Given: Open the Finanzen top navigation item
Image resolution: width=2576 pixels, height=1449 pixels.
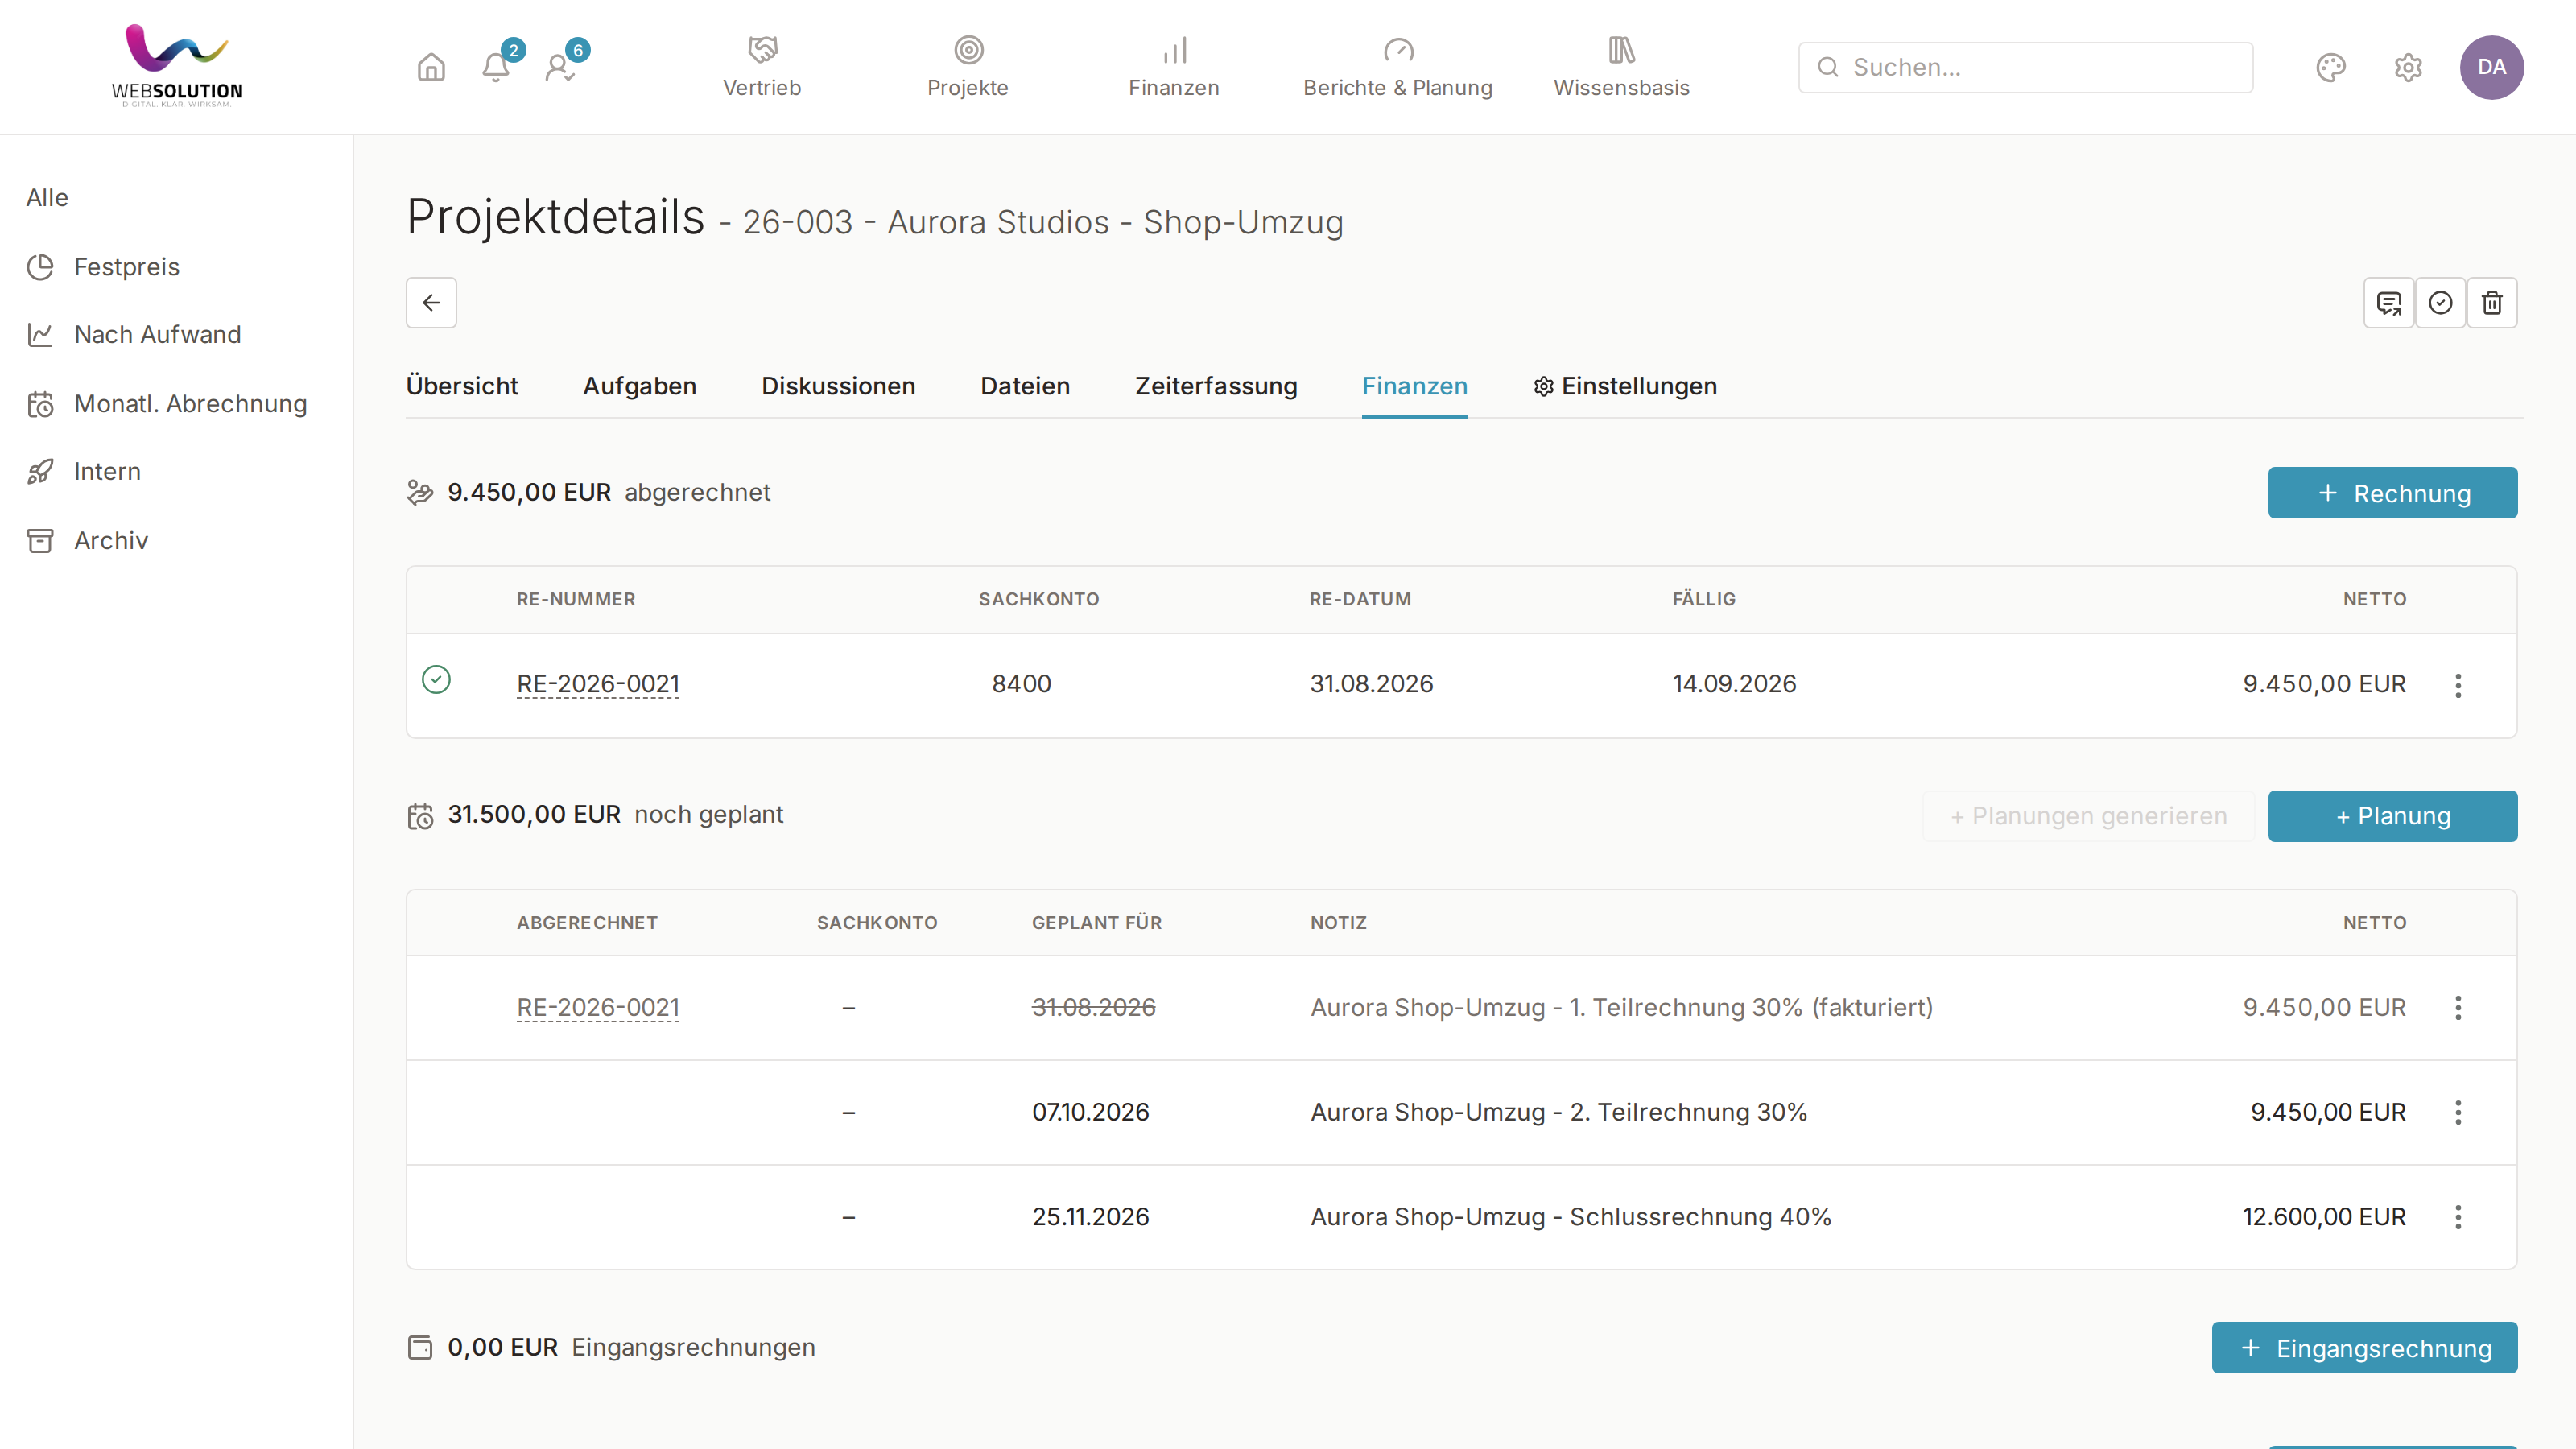Looking at the screenshot, I should (1174, 67).
